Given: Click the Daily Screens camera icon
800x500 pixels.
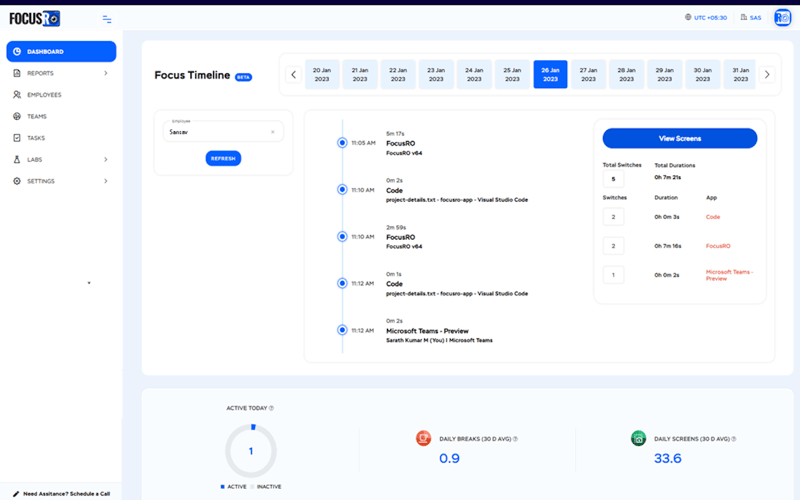Looking at the screenshot, I should point(638,438).
